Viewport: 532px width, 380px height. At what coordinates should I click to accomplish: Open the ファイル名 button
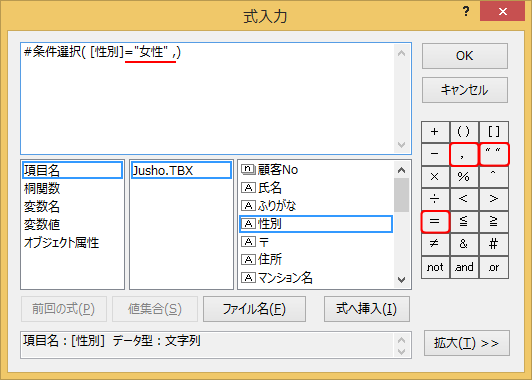click(254, 309)
